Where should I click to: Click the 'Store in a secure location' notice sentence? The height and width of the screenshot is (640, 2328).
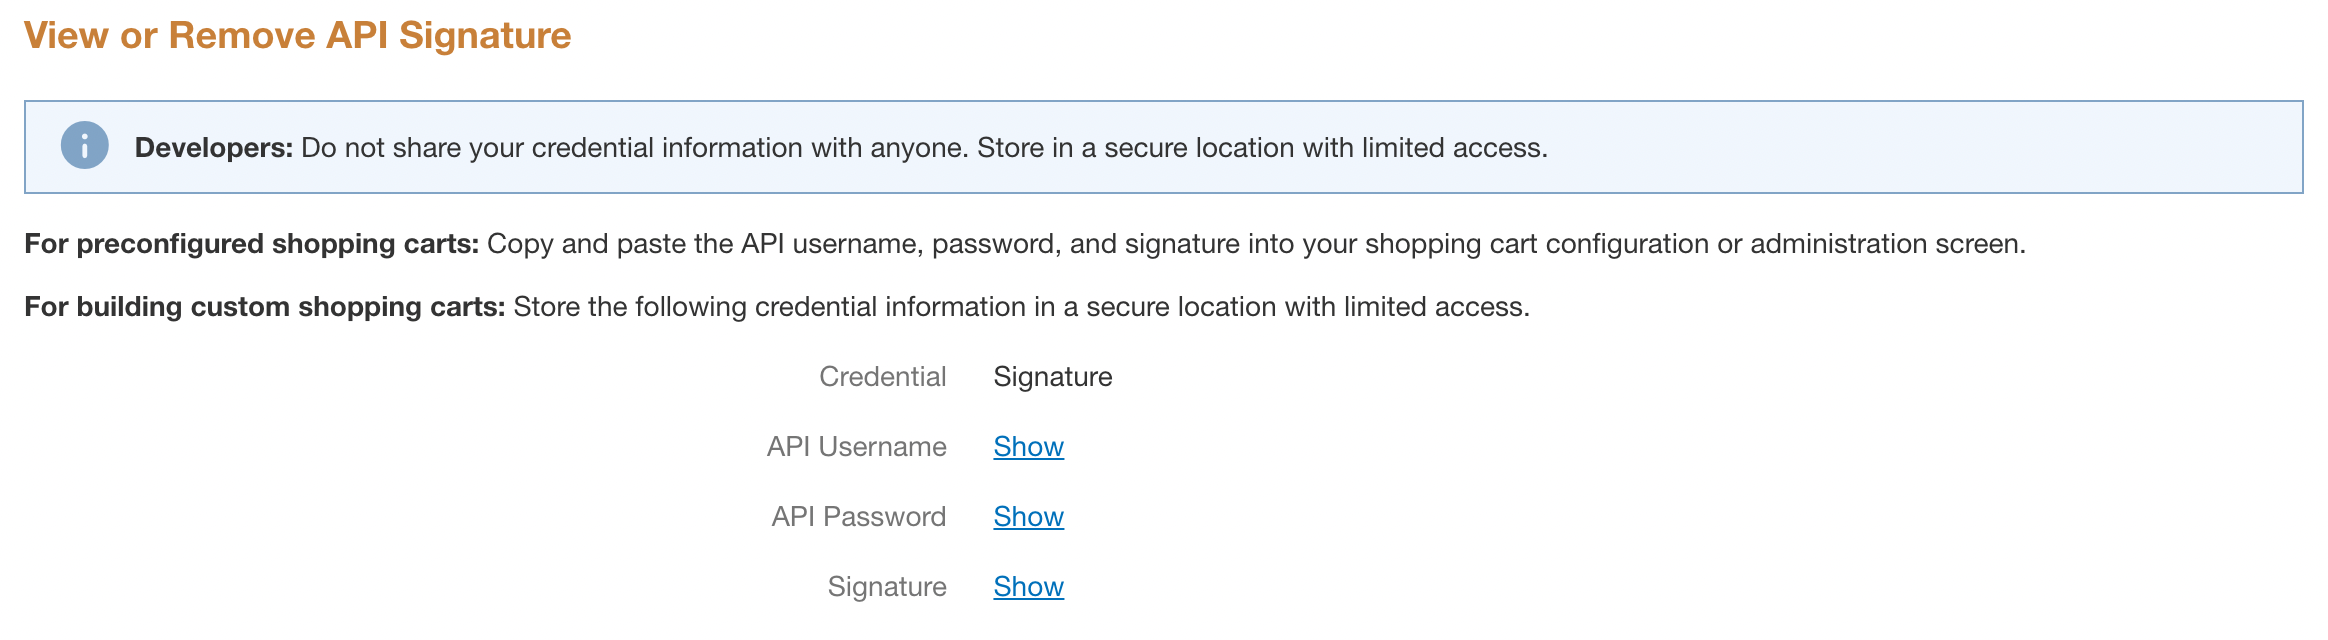click(1263, 148)
